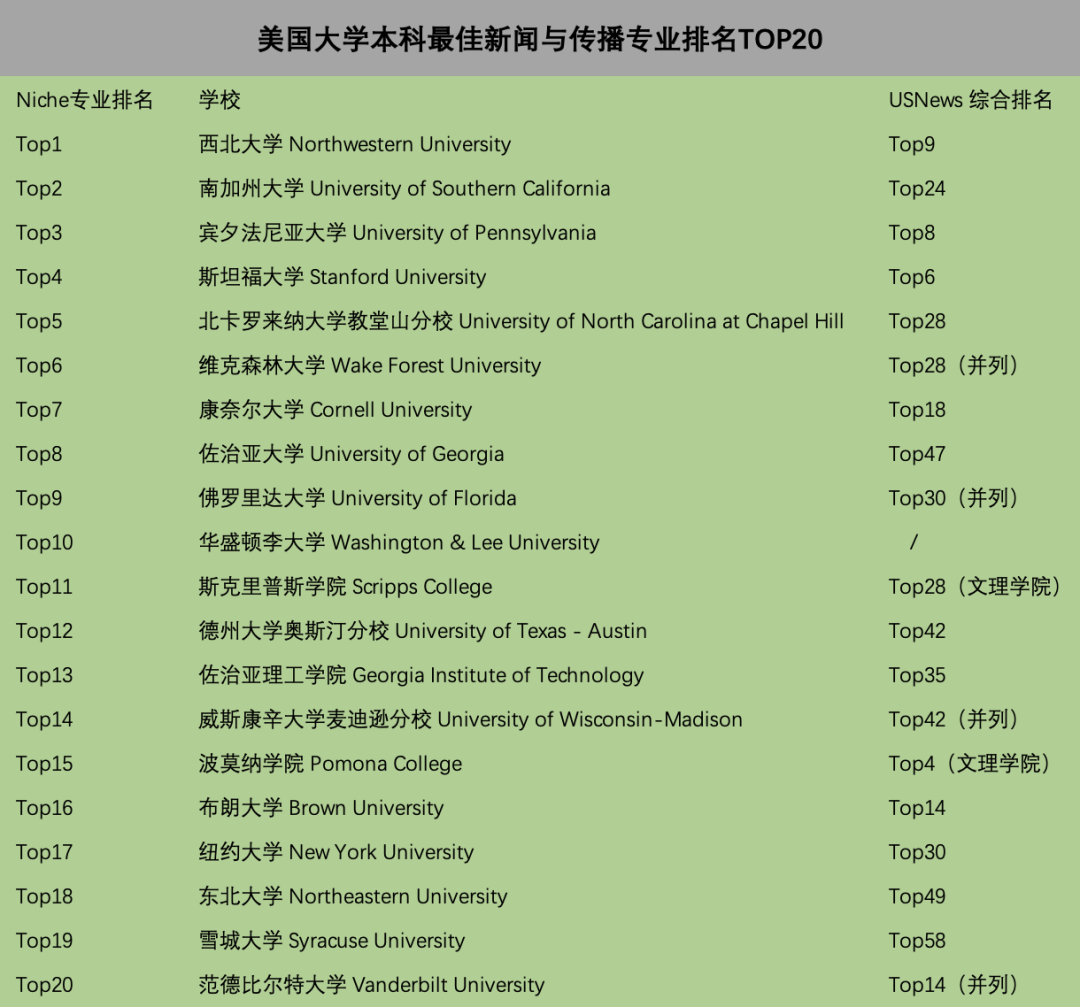Select 康奈尔大学 Cornell University
Image resolution: width=1080 pixels, height=1007 pixels.
[335, 410]
